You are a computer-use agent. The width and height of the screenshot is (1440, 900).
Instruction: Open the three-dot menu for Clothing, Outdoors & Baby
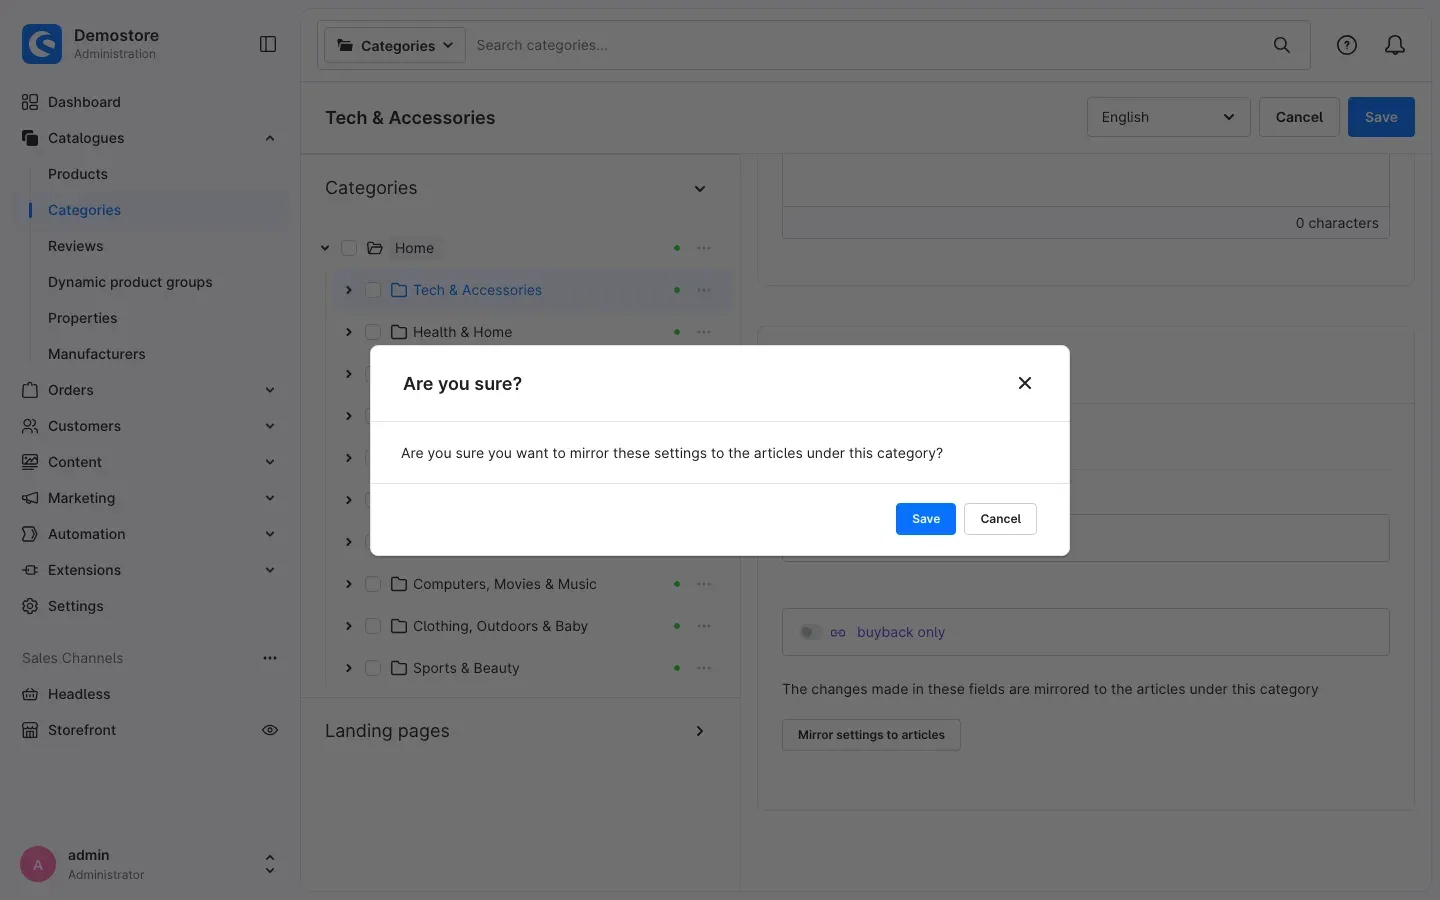point(704,626)
